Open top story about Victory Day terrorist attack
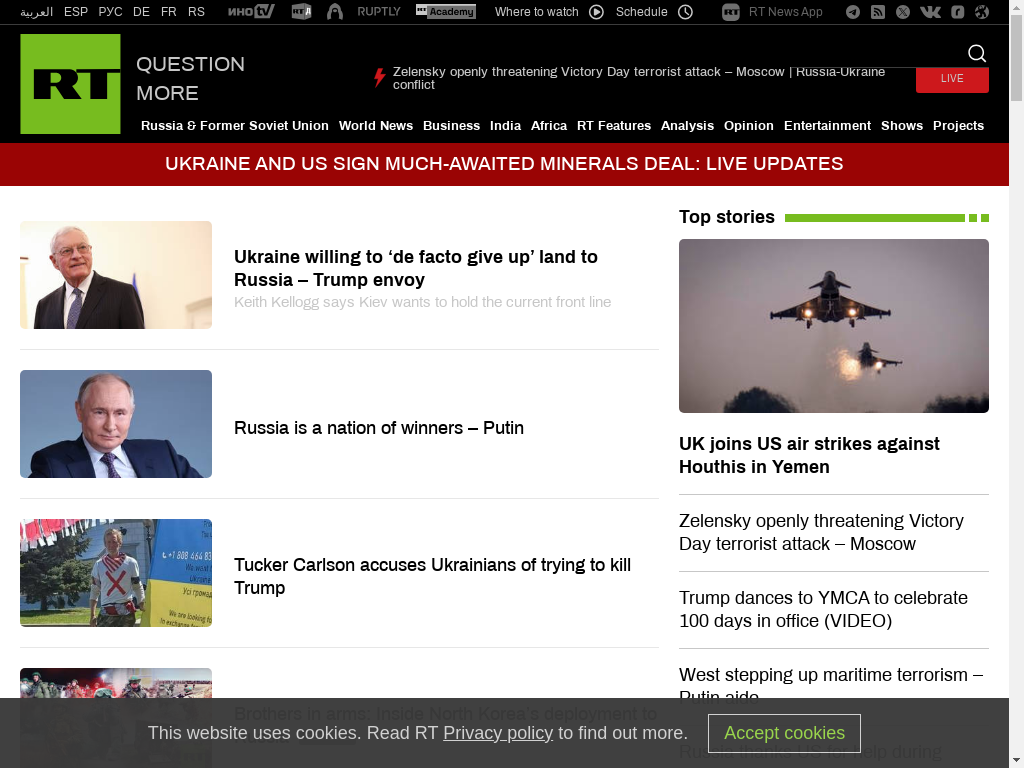The image size is (1024, 768). (x=821, y=532)
